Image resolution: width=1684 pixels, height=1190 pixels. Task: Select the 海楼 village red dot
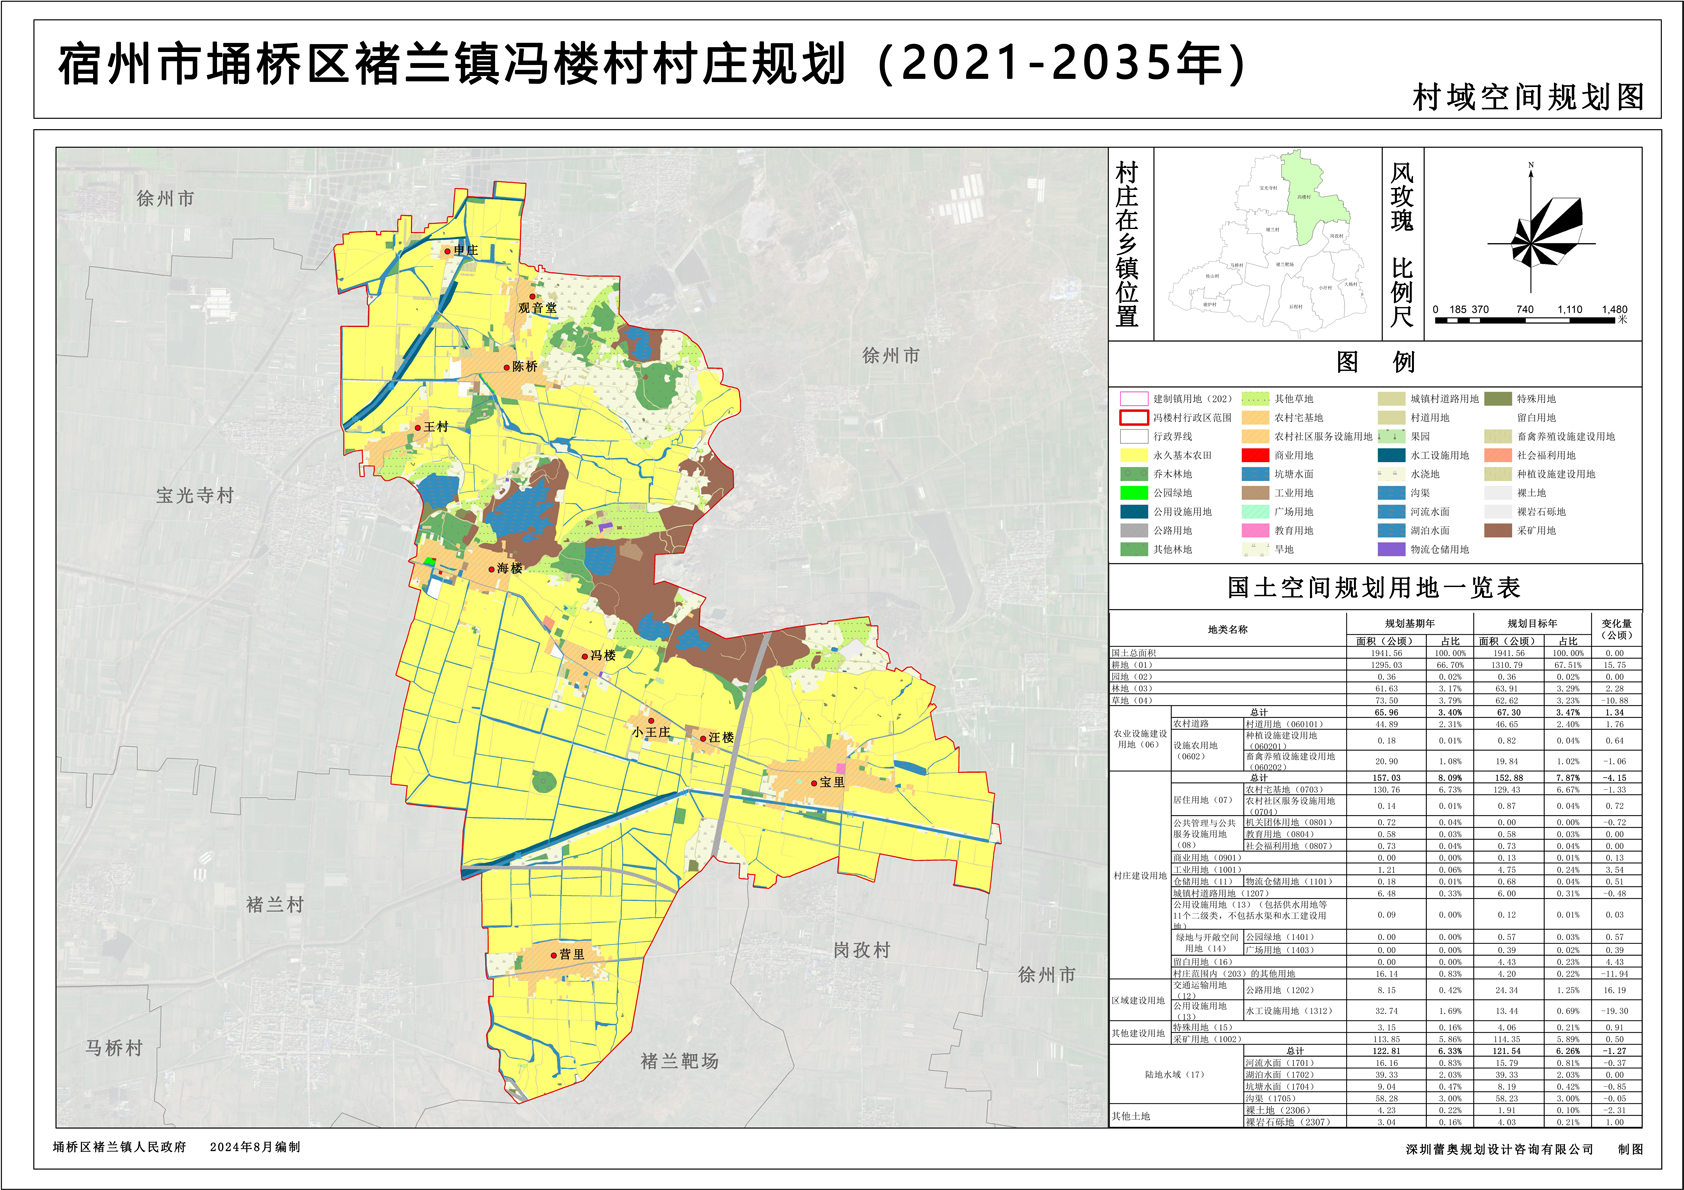click(x=492, y=569)
